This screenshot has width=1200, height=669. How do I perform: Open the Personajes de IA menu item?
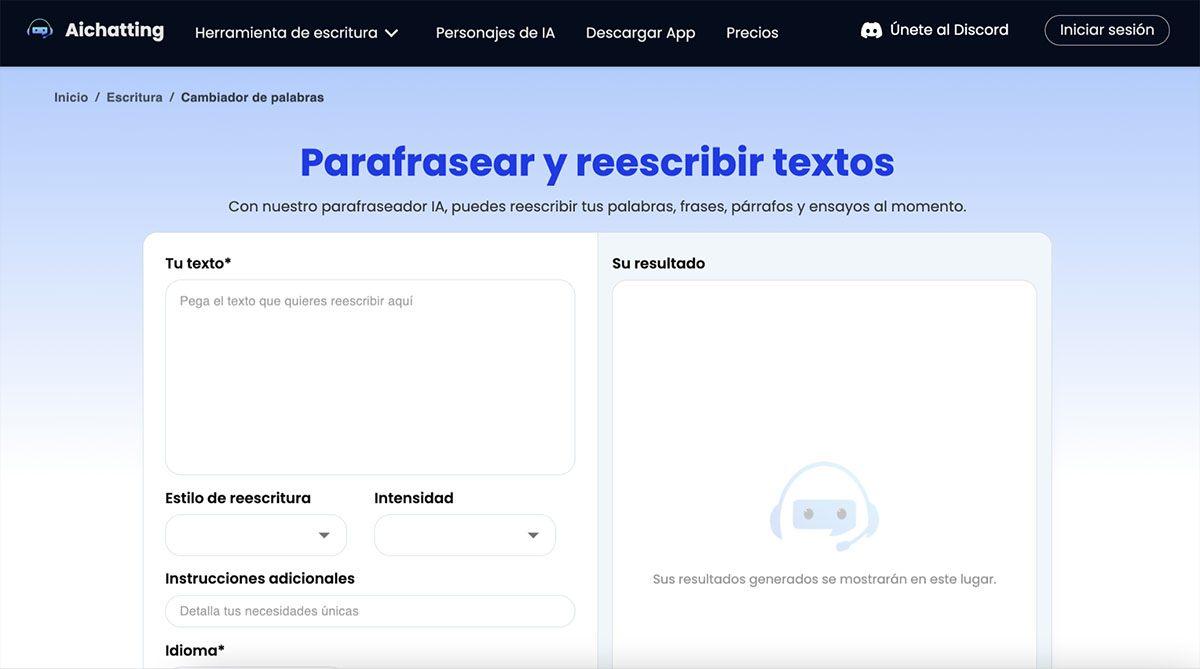495,33
